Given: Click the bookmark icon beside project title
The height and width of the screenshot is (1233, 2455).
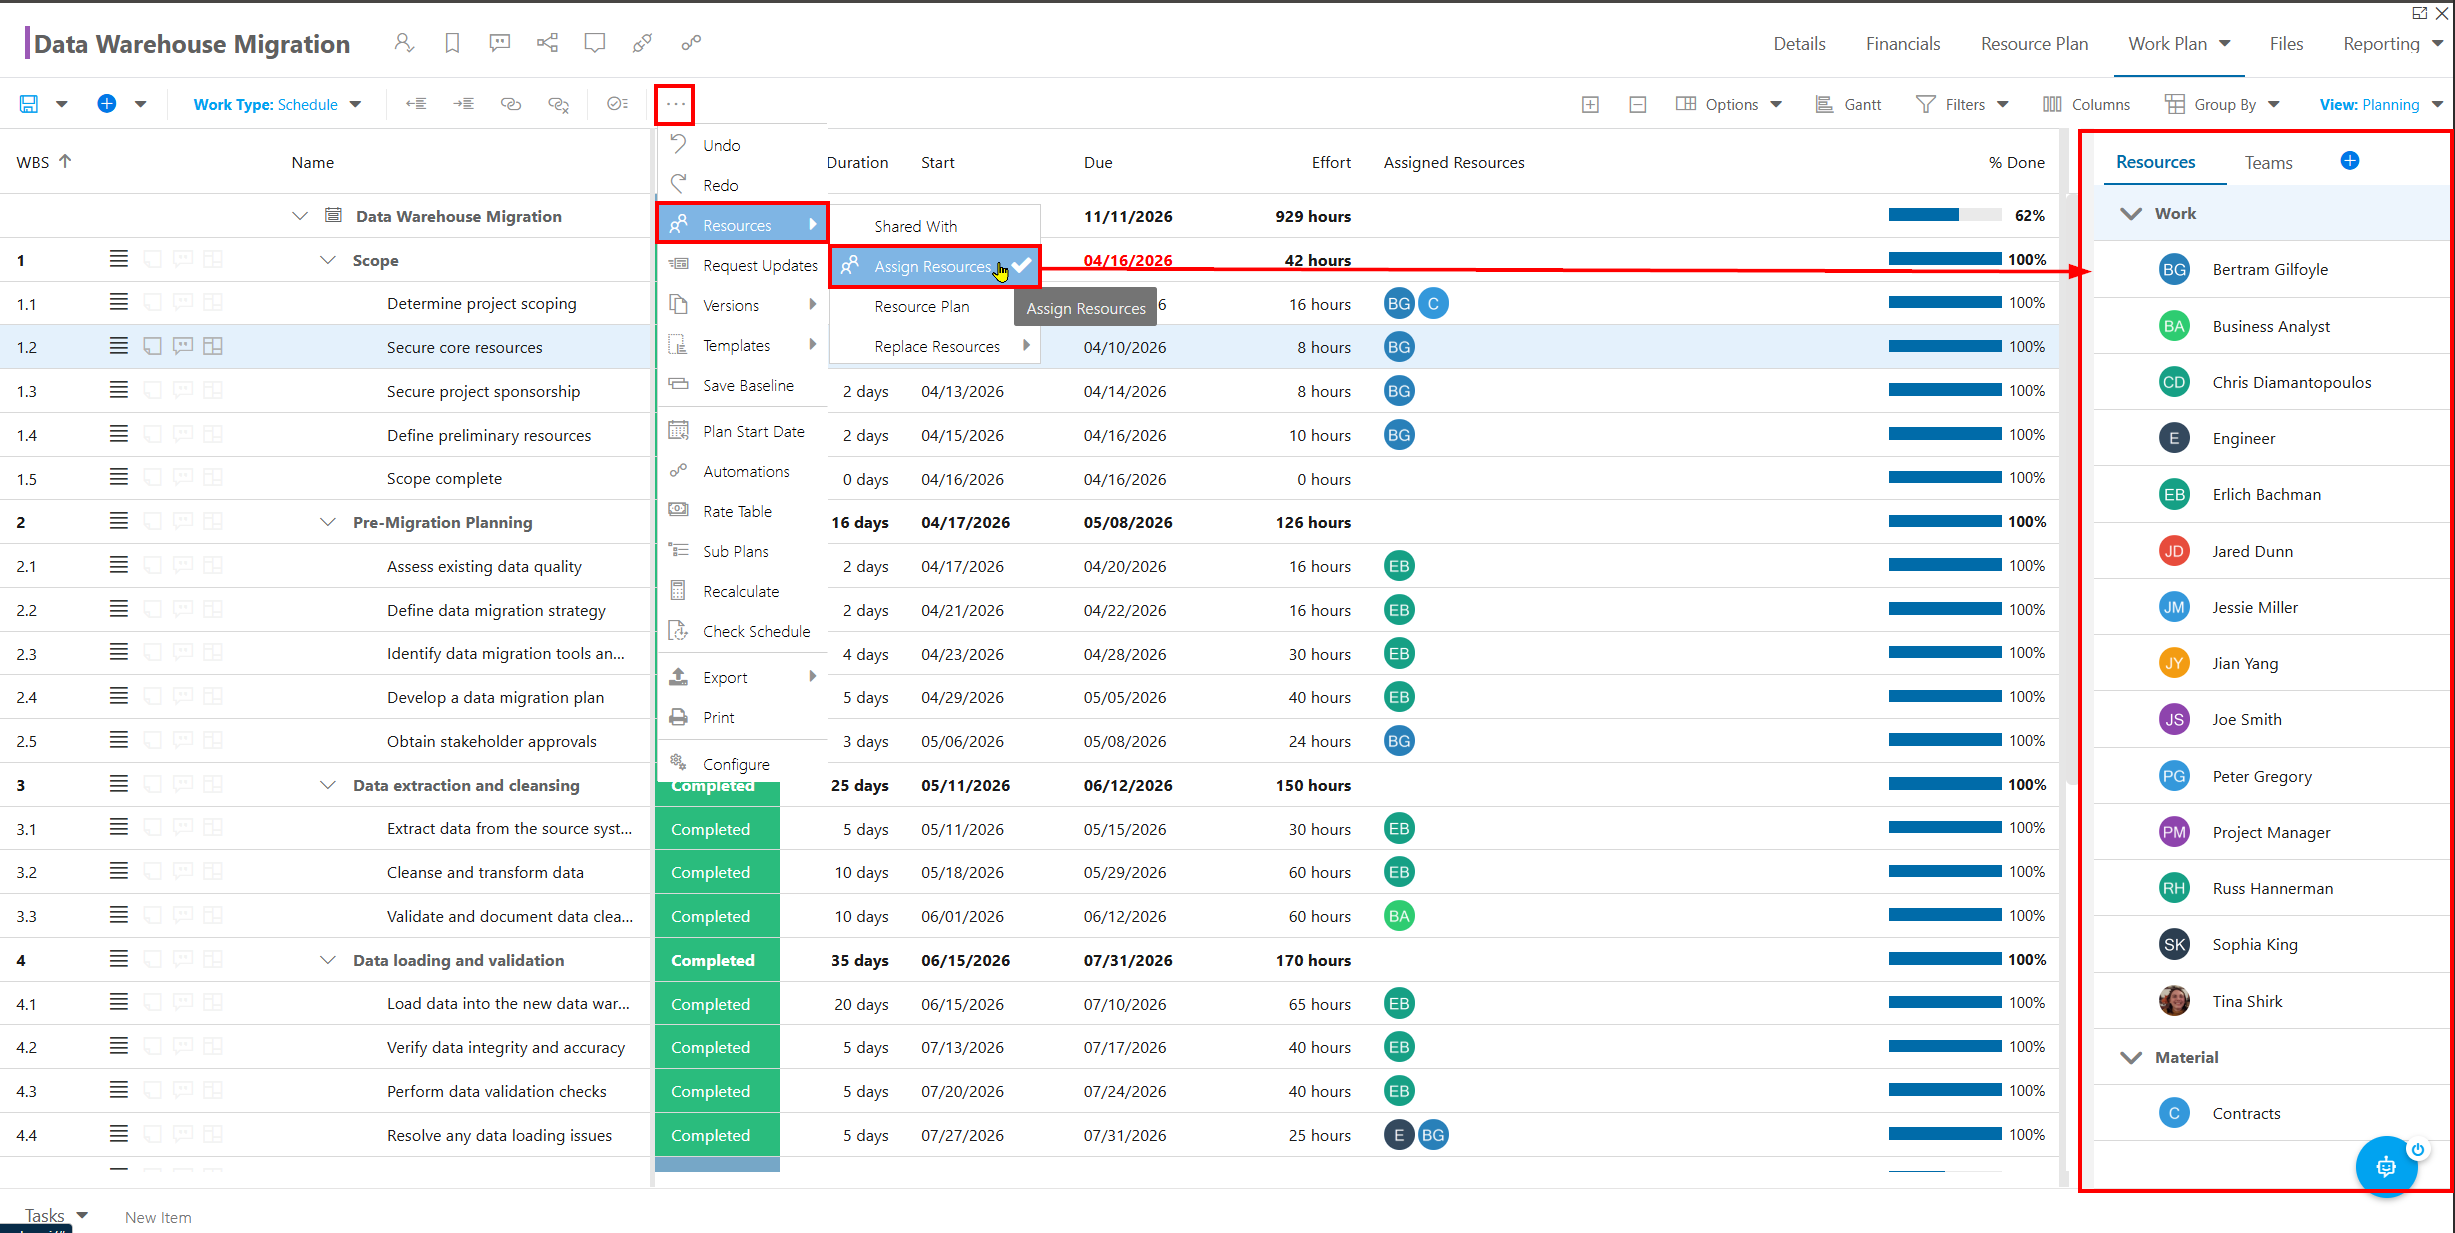Looking at the screenshot, I should coord(452,43).
